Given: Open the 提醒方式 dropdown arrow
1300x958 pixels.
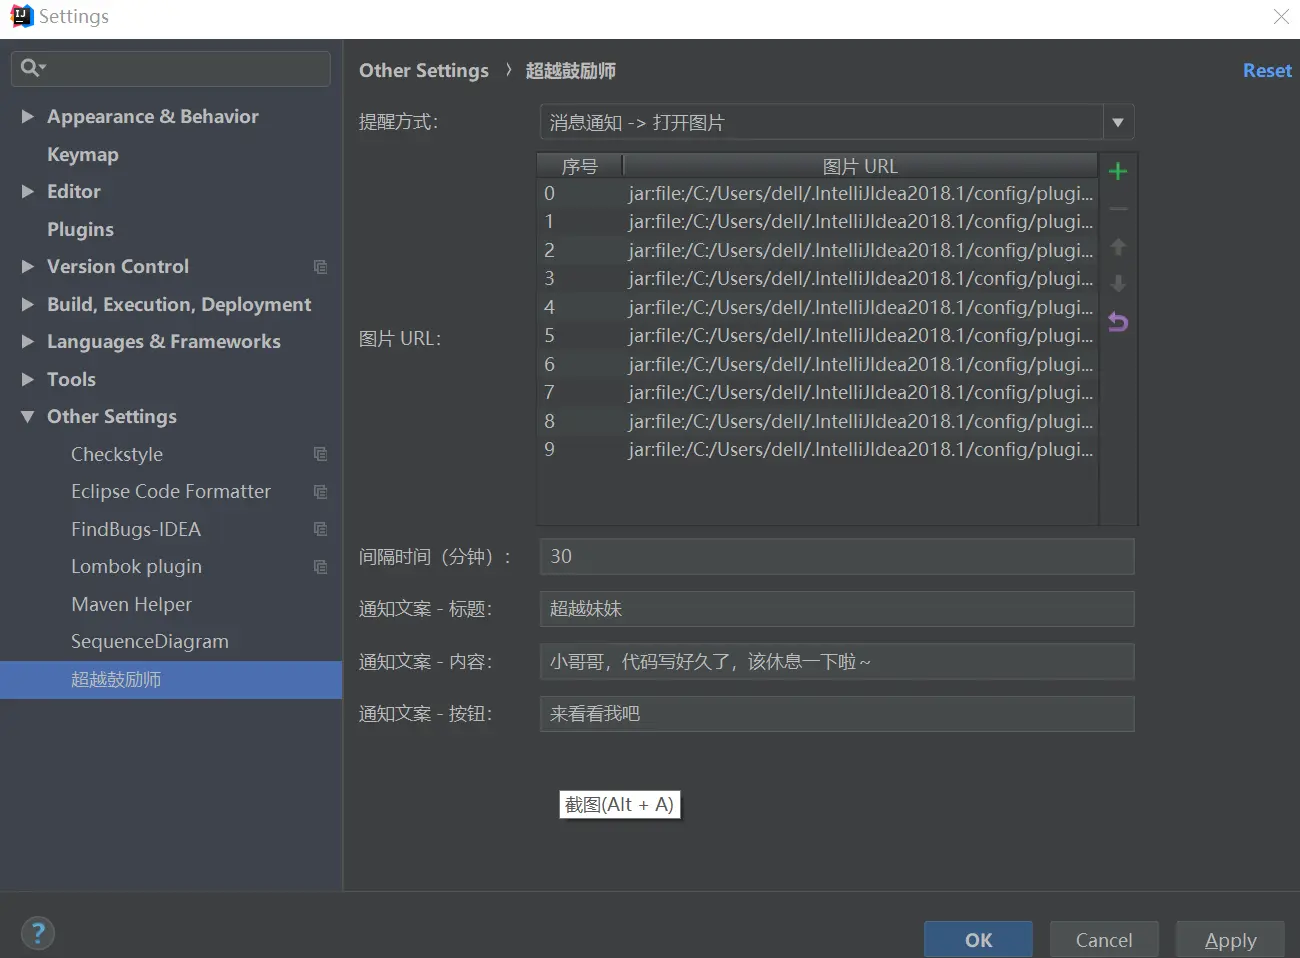Looking at the screenshot, I should click(x=1118, y=123).
